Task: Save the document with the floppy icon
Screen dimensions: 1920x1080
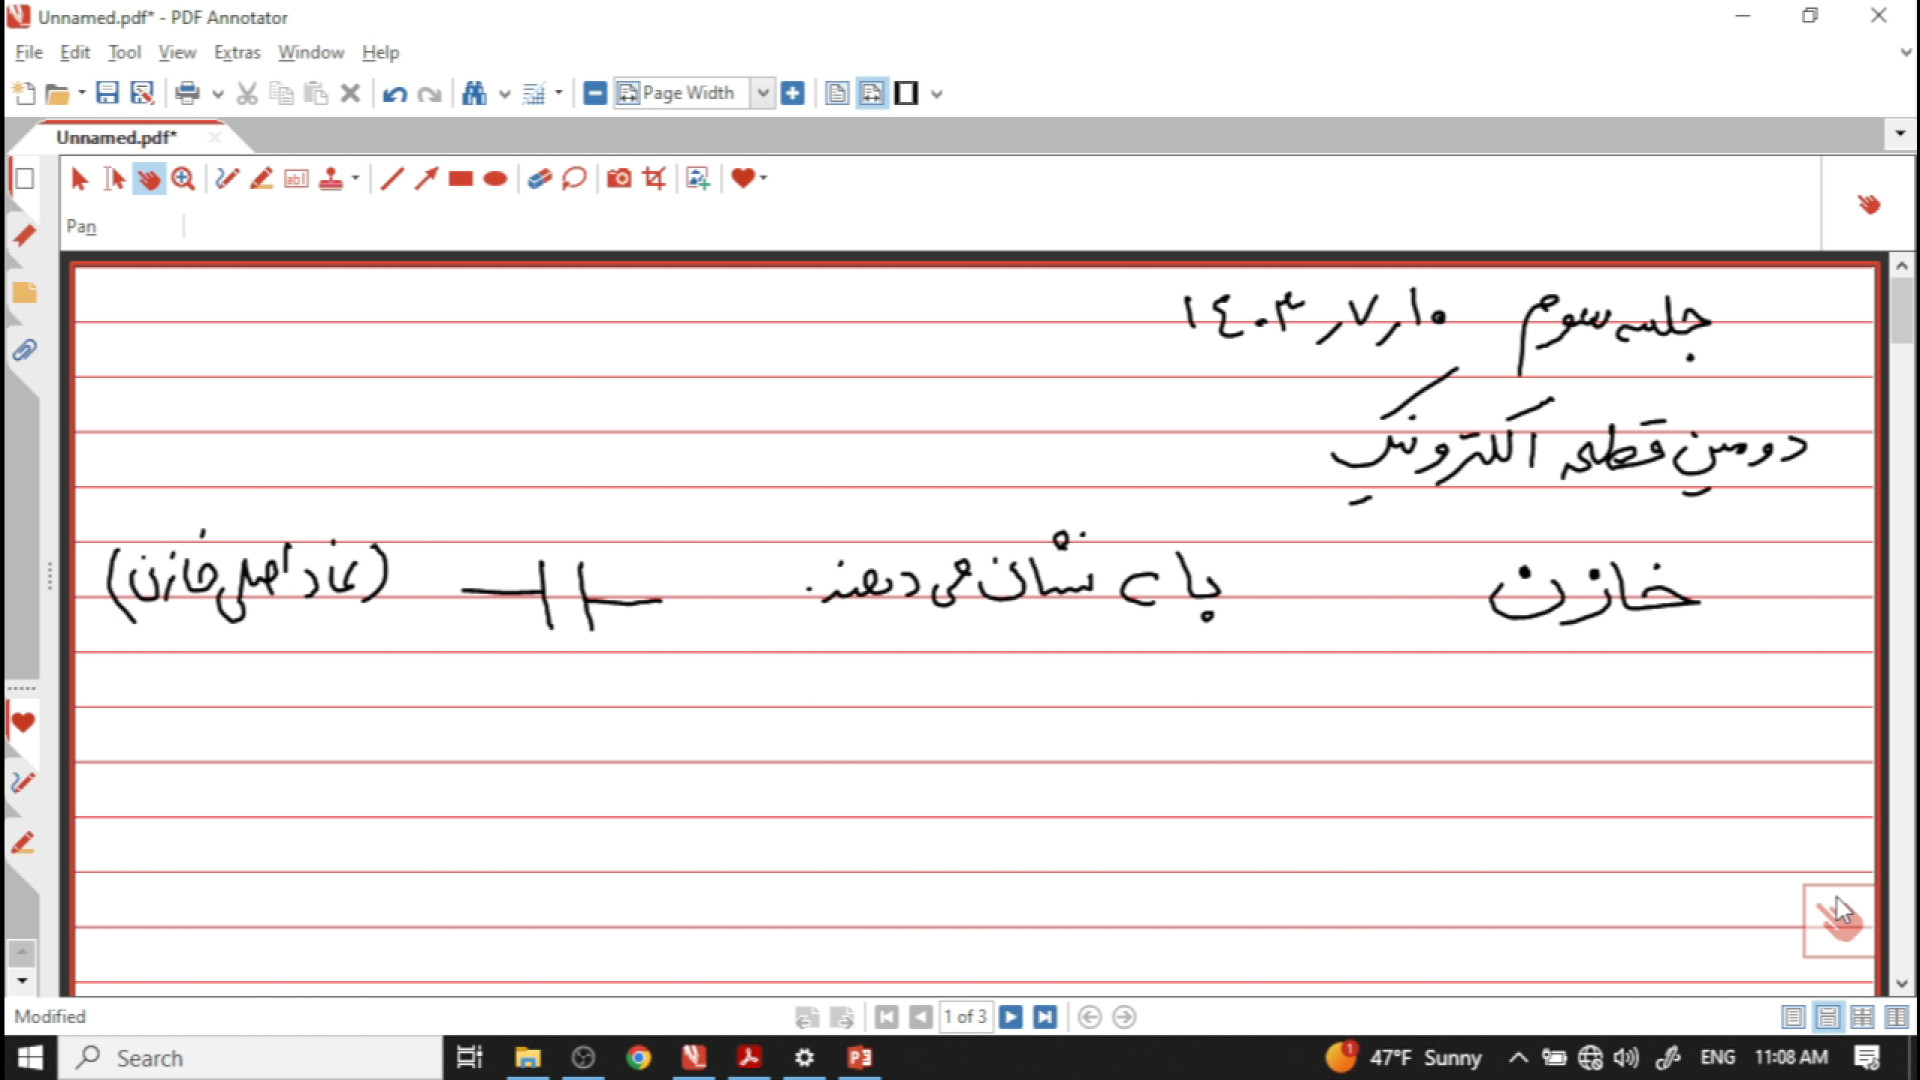Action: pos(107,93)
